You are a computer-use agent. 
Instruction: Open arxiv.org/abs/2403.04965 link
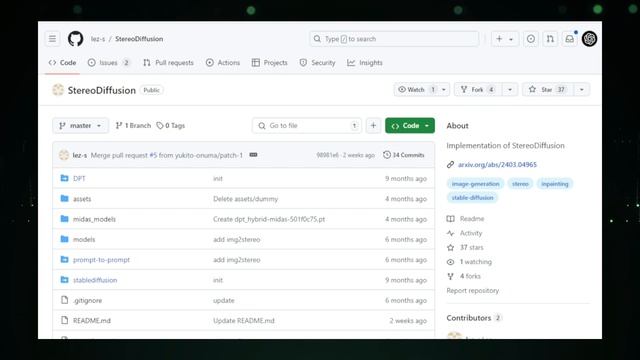tap(497, 164)
